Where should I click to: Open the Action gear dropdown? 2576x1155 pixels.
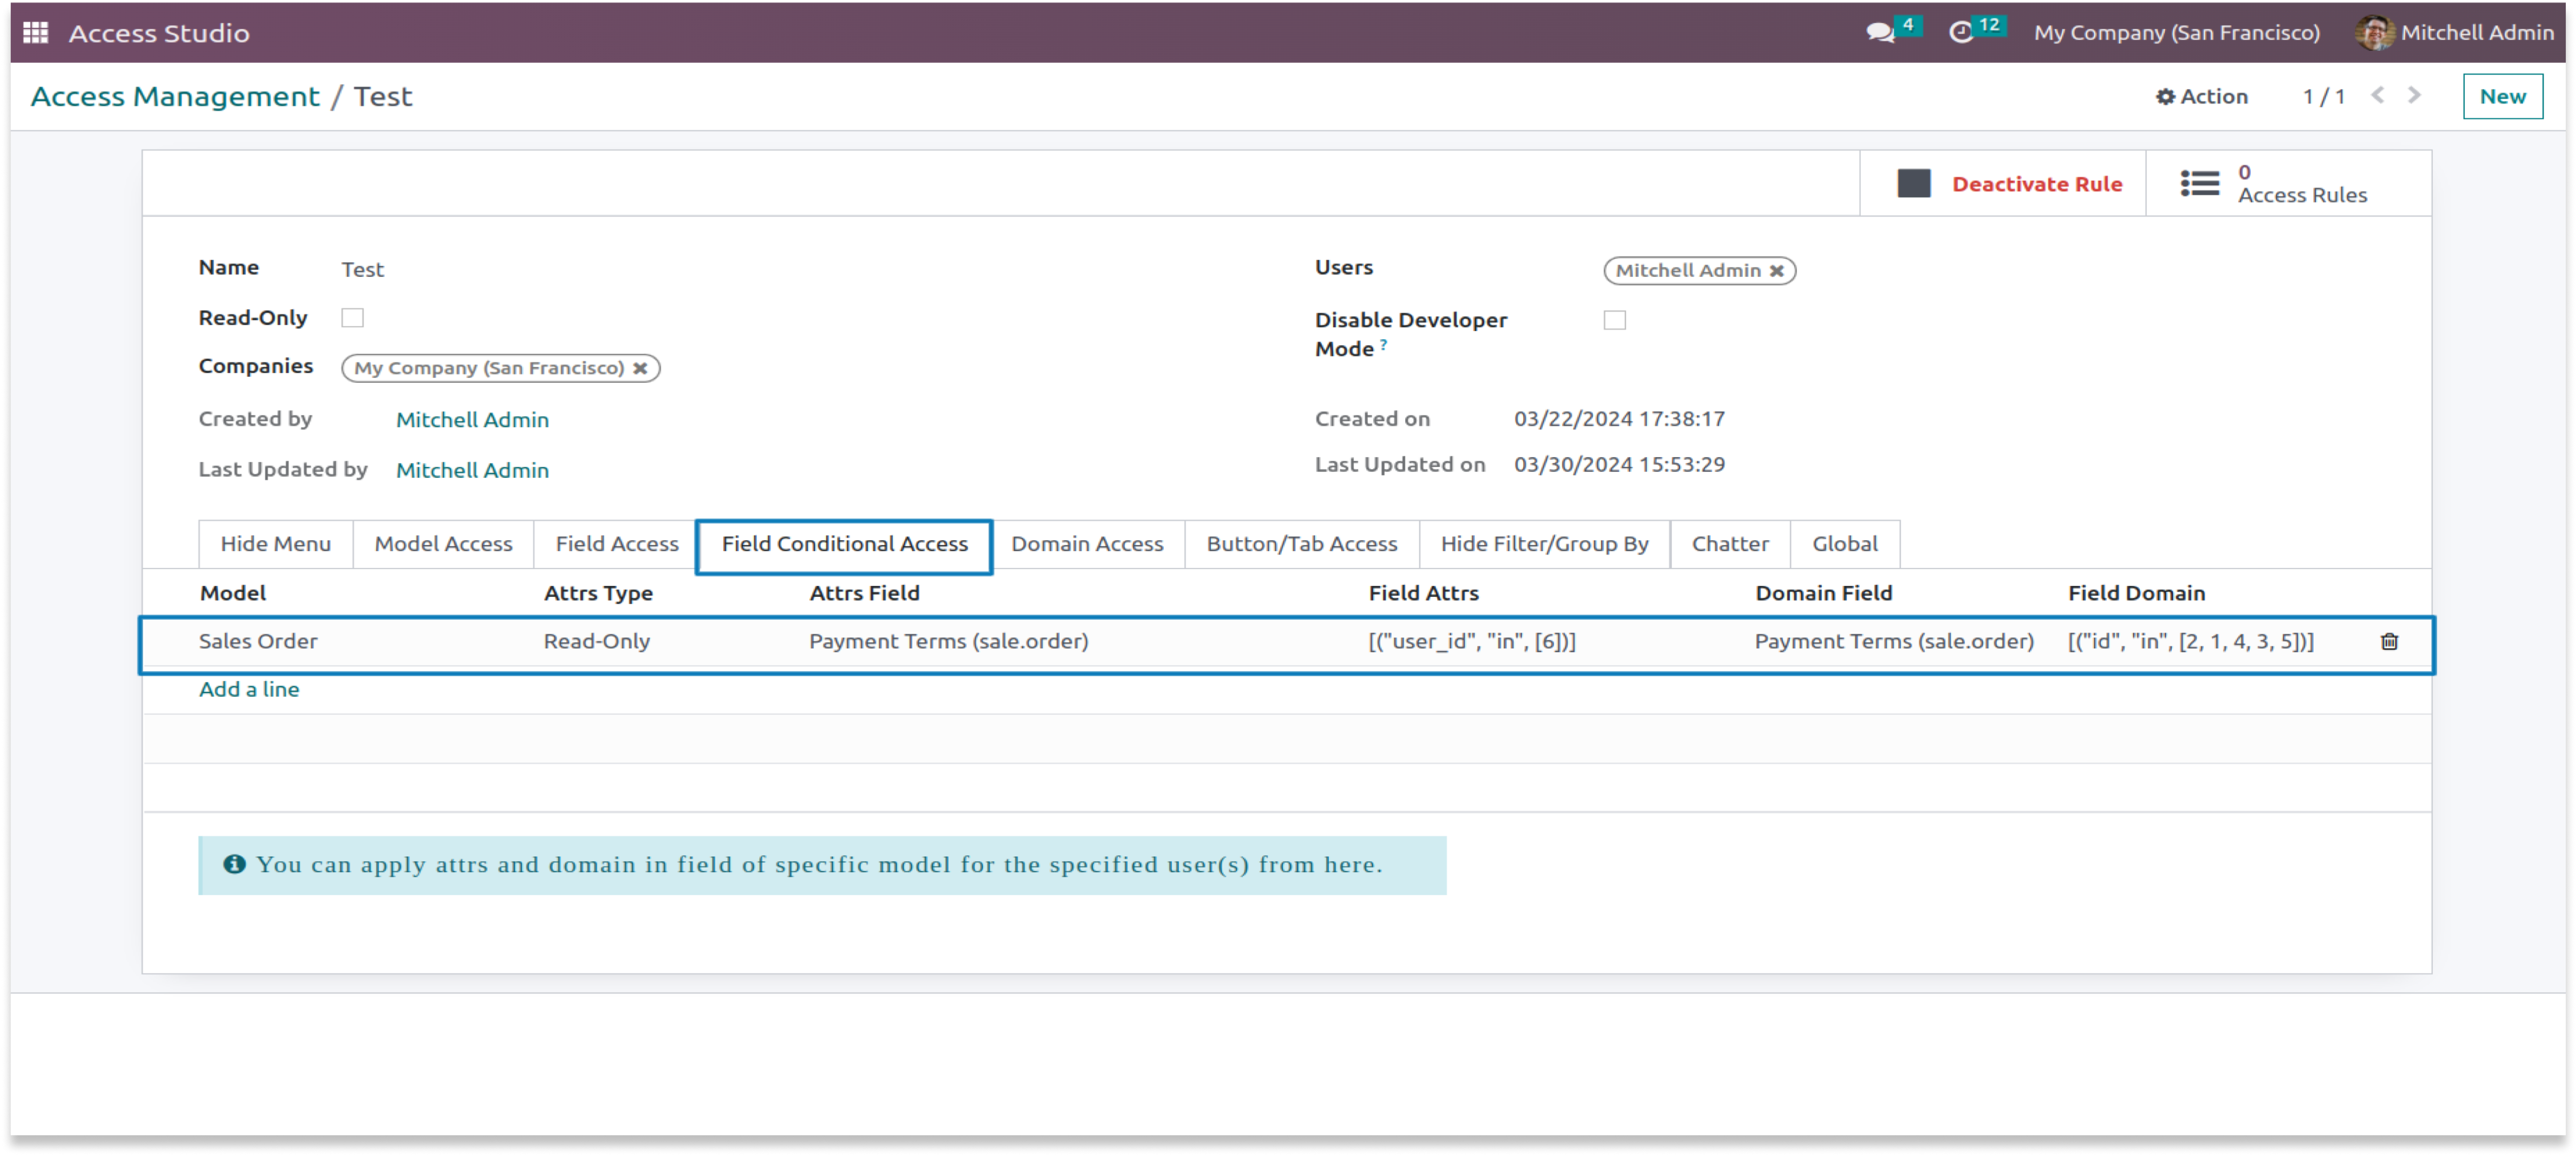2202,97
